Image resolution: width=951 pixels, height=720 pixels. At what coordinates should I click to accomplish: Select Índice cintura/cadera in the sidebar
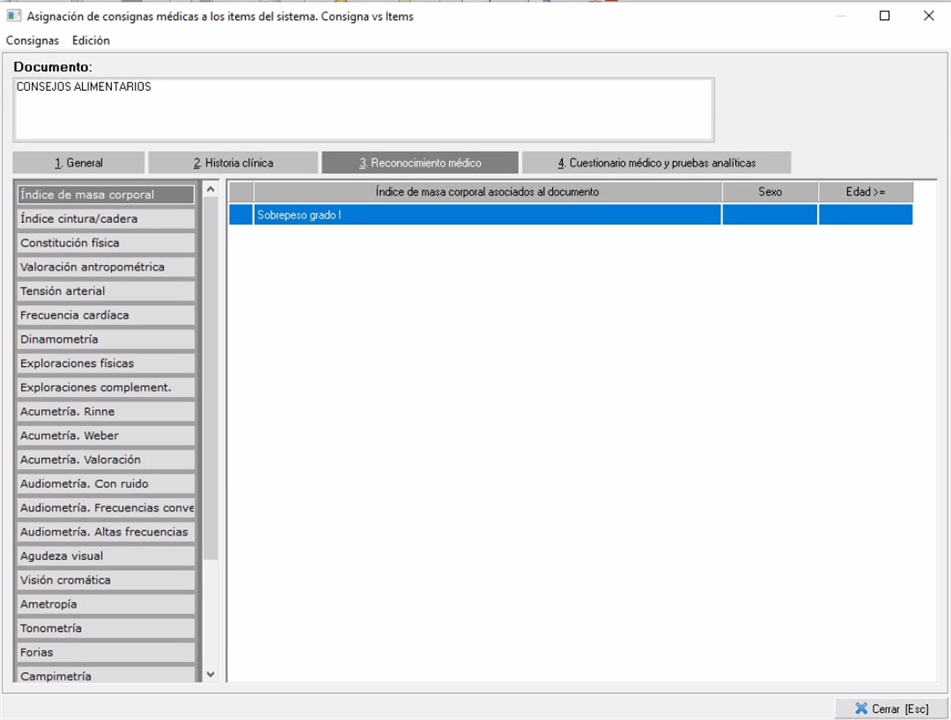point(105,219)
